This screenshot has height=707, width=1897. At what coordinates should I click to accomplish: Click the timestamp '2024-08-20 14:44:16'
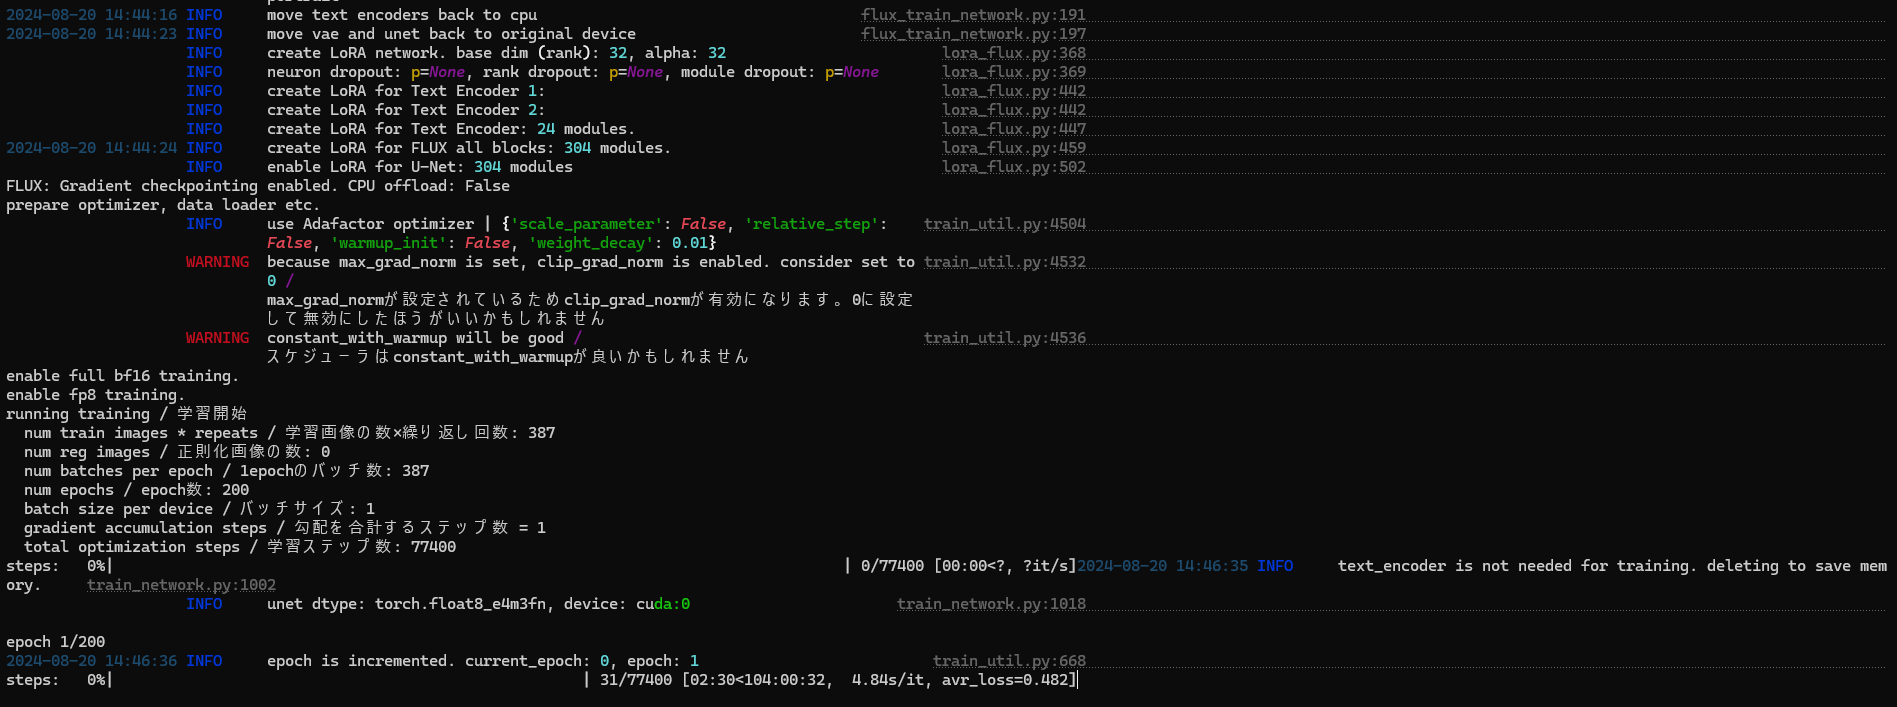[91, 15]
